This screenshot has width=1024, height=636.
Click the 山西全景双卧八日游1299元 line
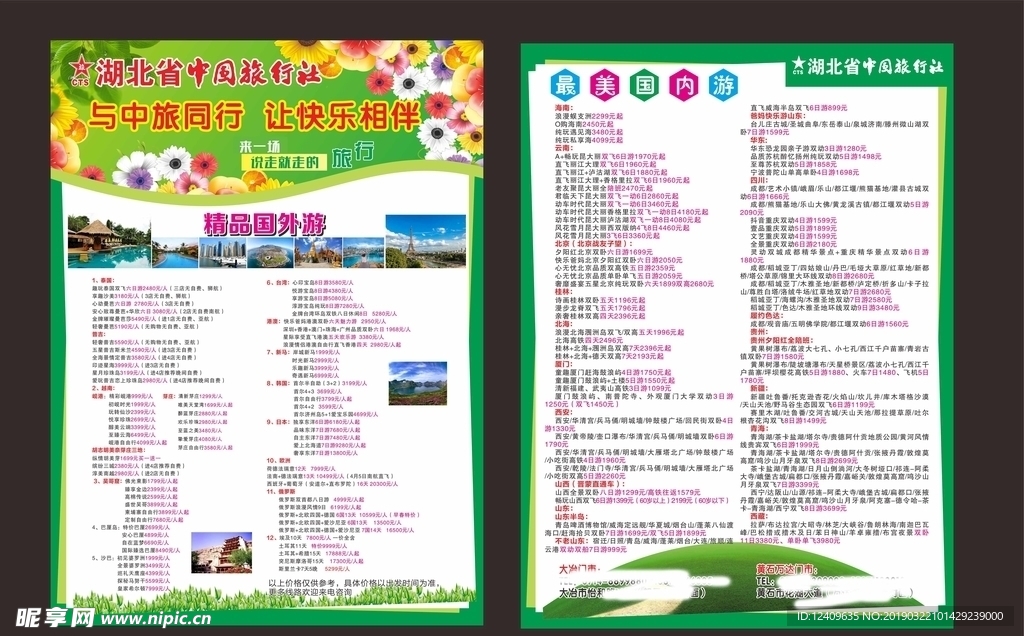628,492
